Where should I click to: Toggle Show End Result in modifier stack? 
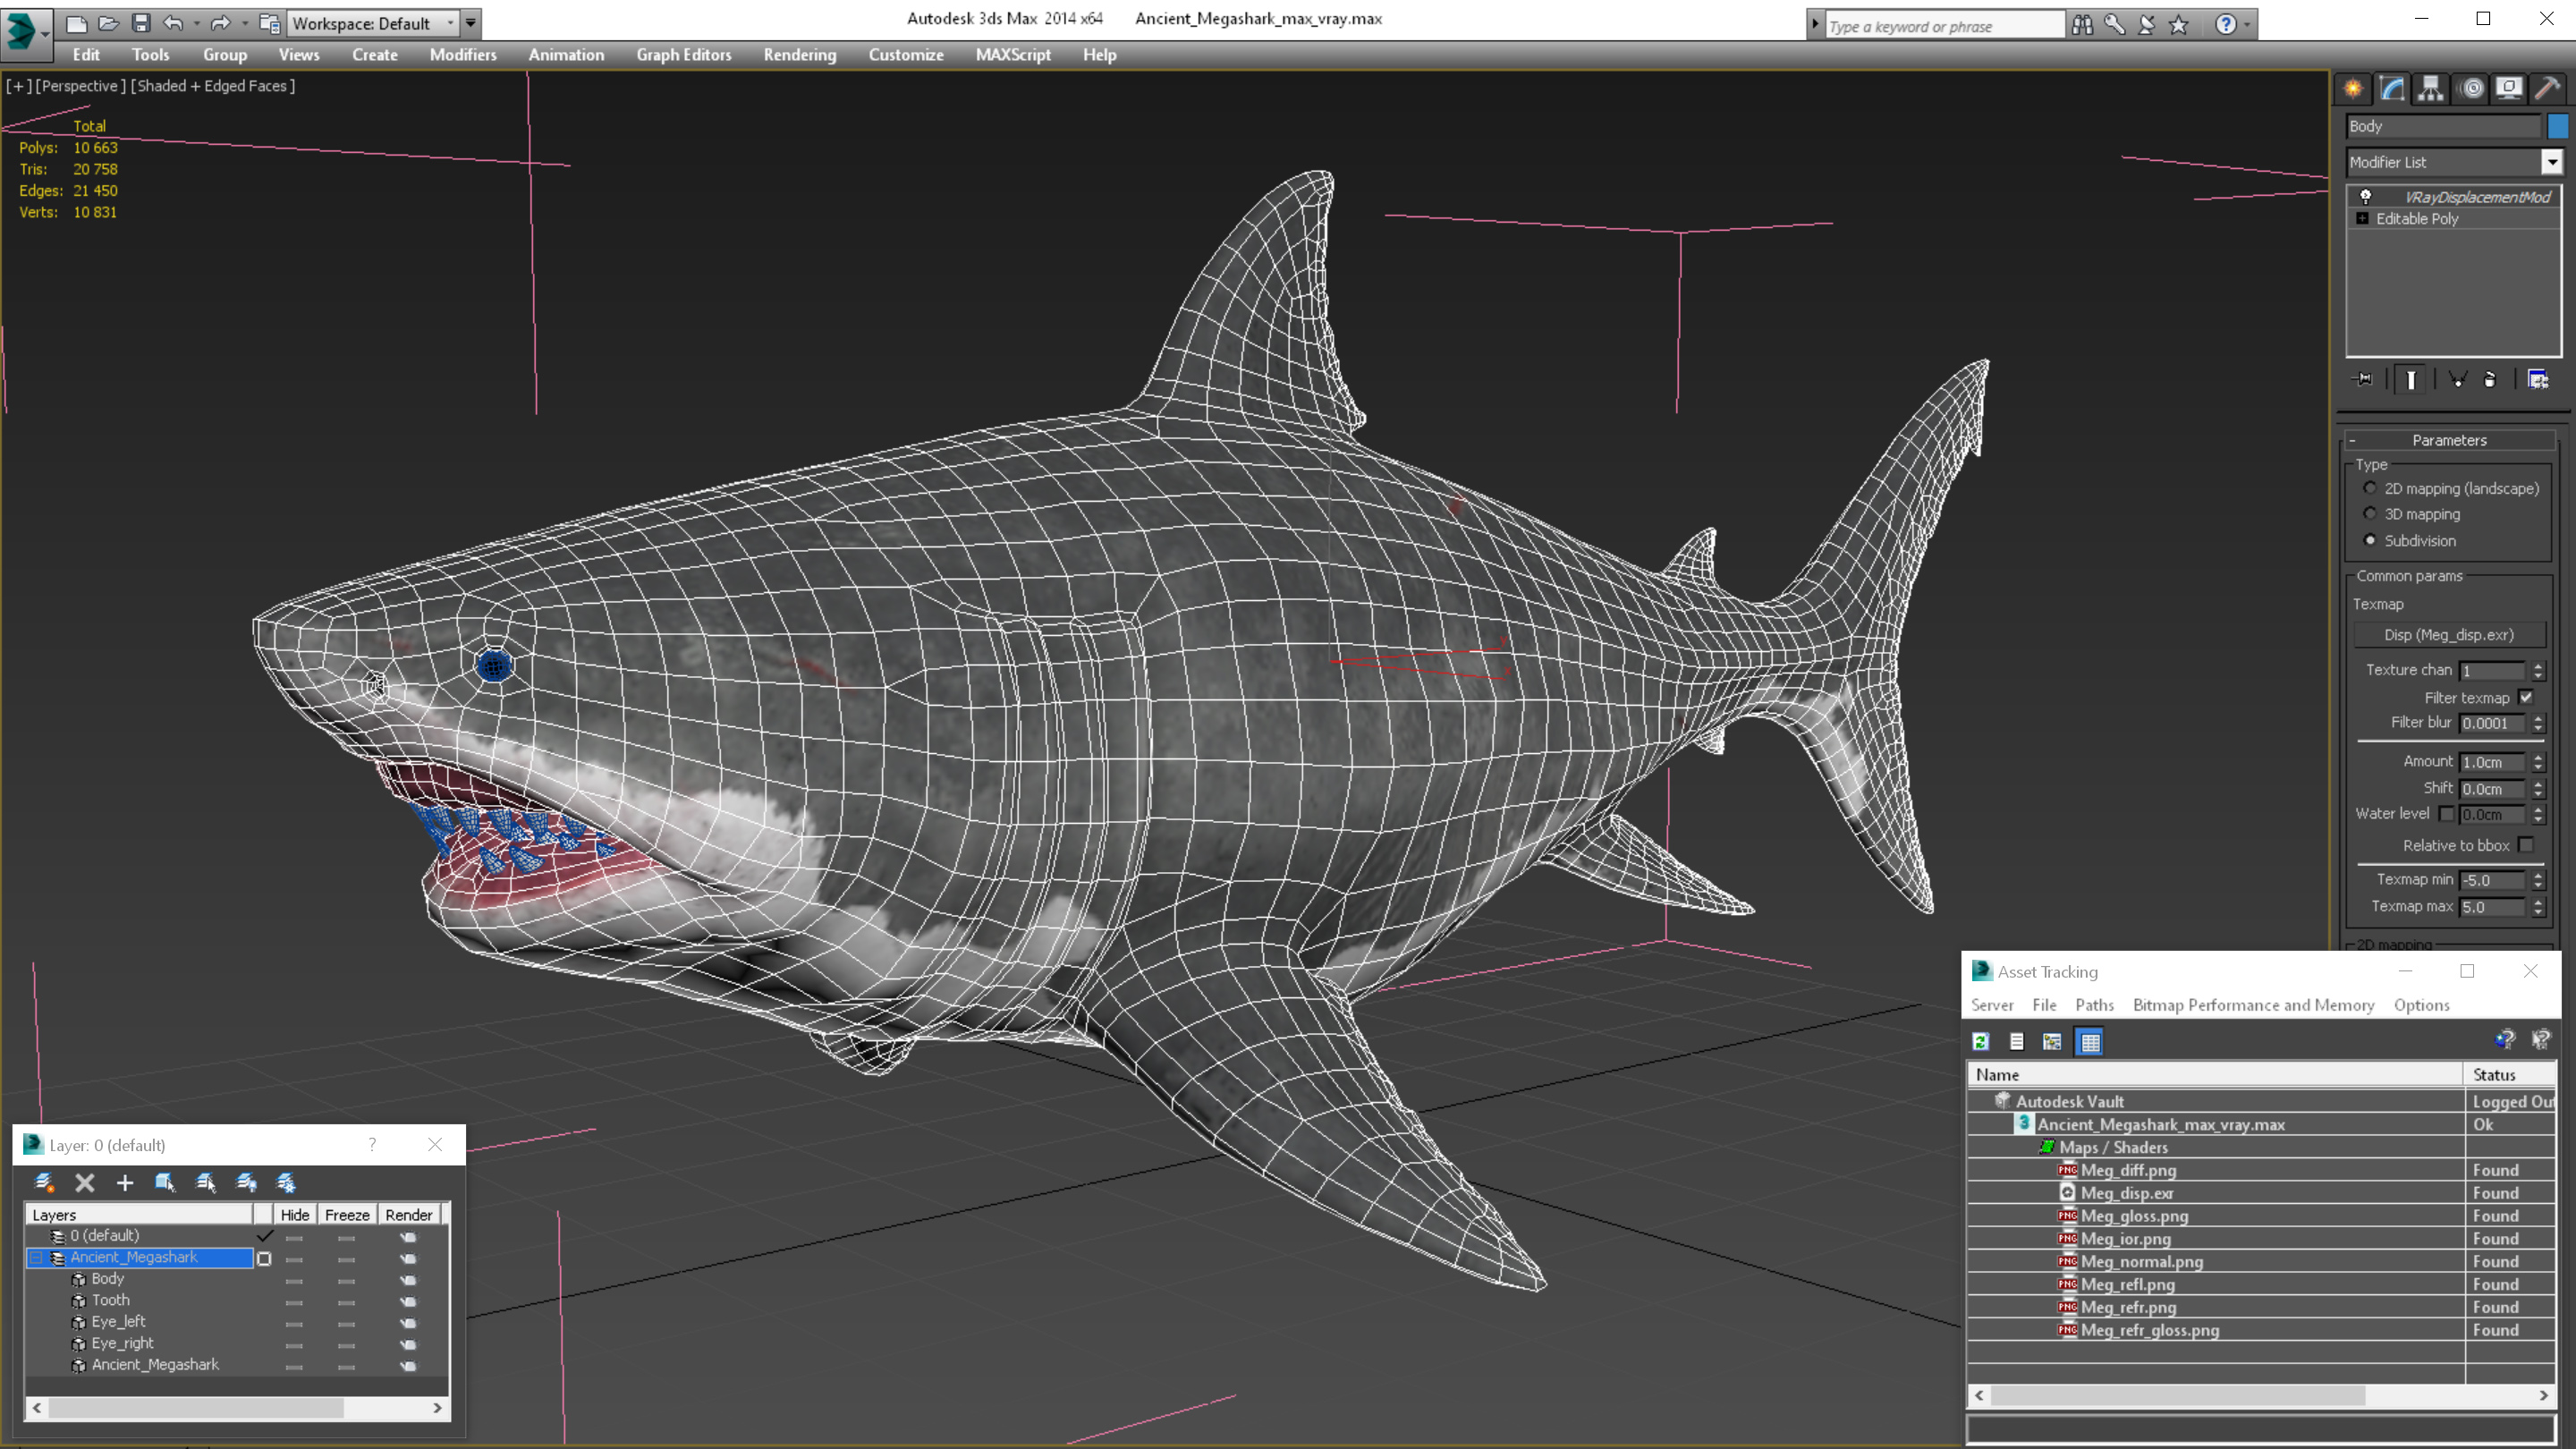click(2411, 380)
